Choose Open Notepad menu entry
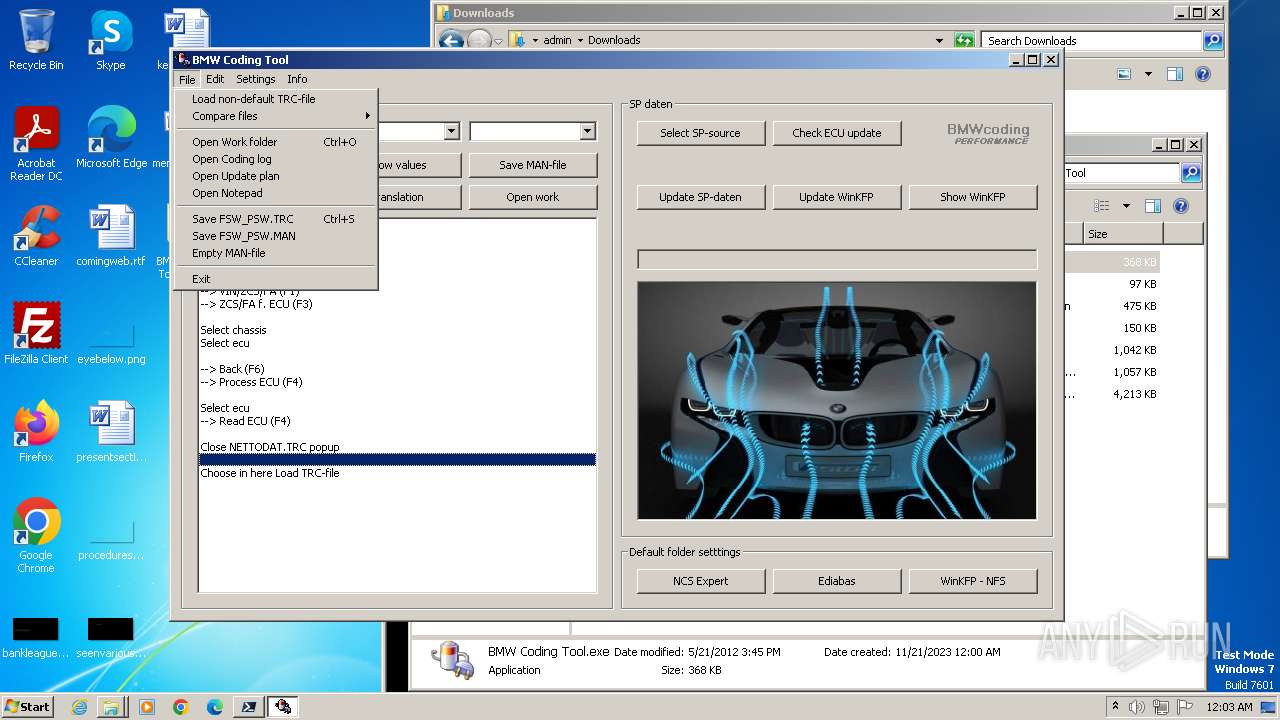Image resolution: width=1280 pixels, height=720 pixels. tap(276, 193)
